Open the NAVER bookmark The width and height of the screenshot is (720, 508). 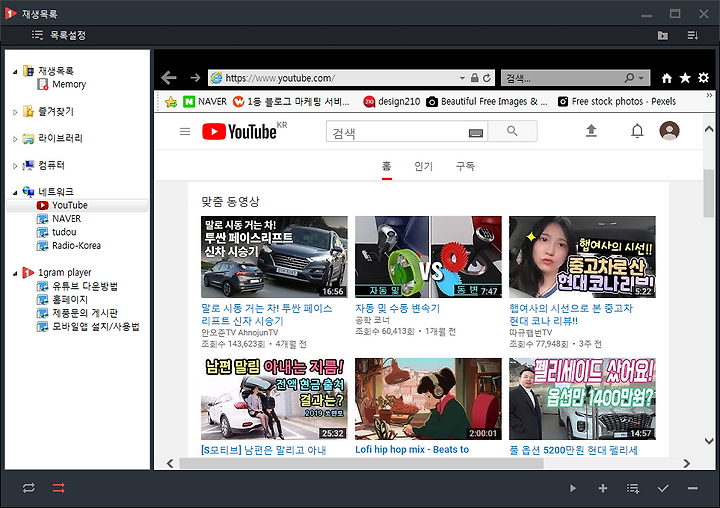[x=205, y=102]
